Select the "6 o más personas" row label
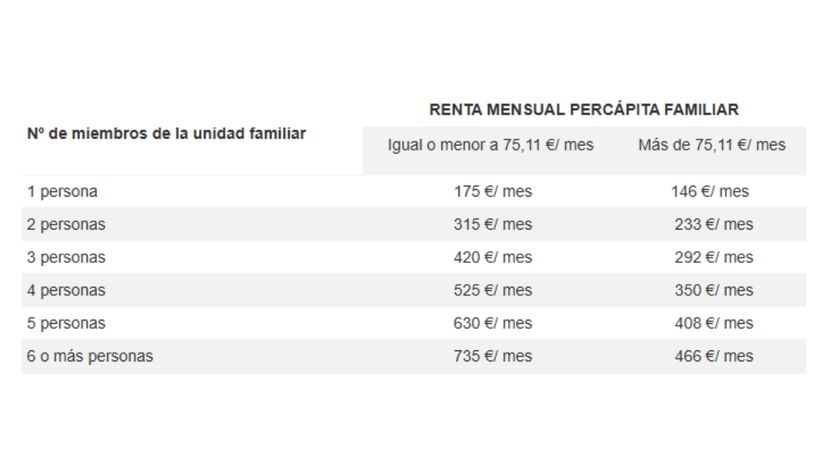Screen dimensions: 820x461 point(90,356)
